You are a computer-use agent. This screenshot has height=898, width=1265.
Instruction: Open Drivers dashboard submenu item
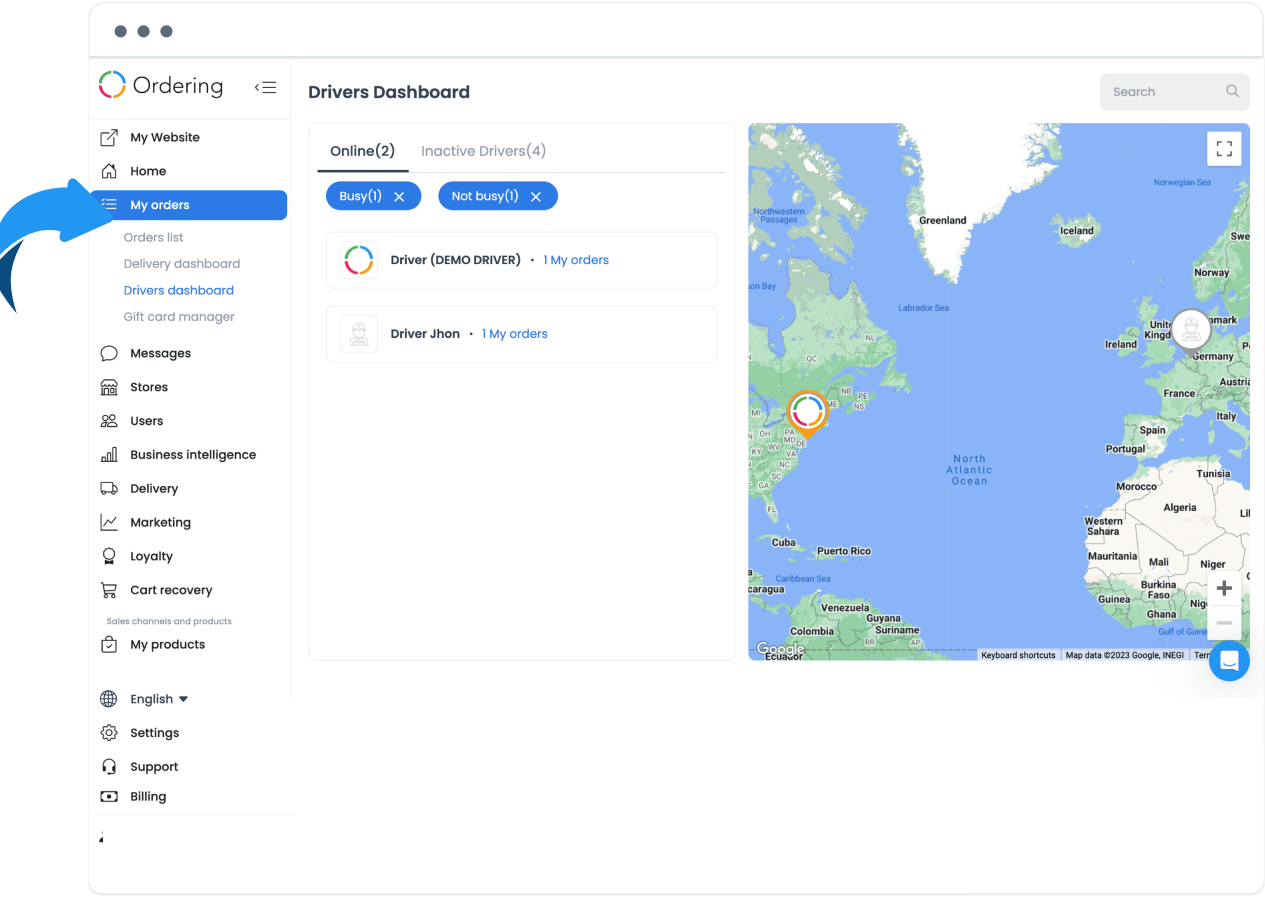tap(179, 290)
